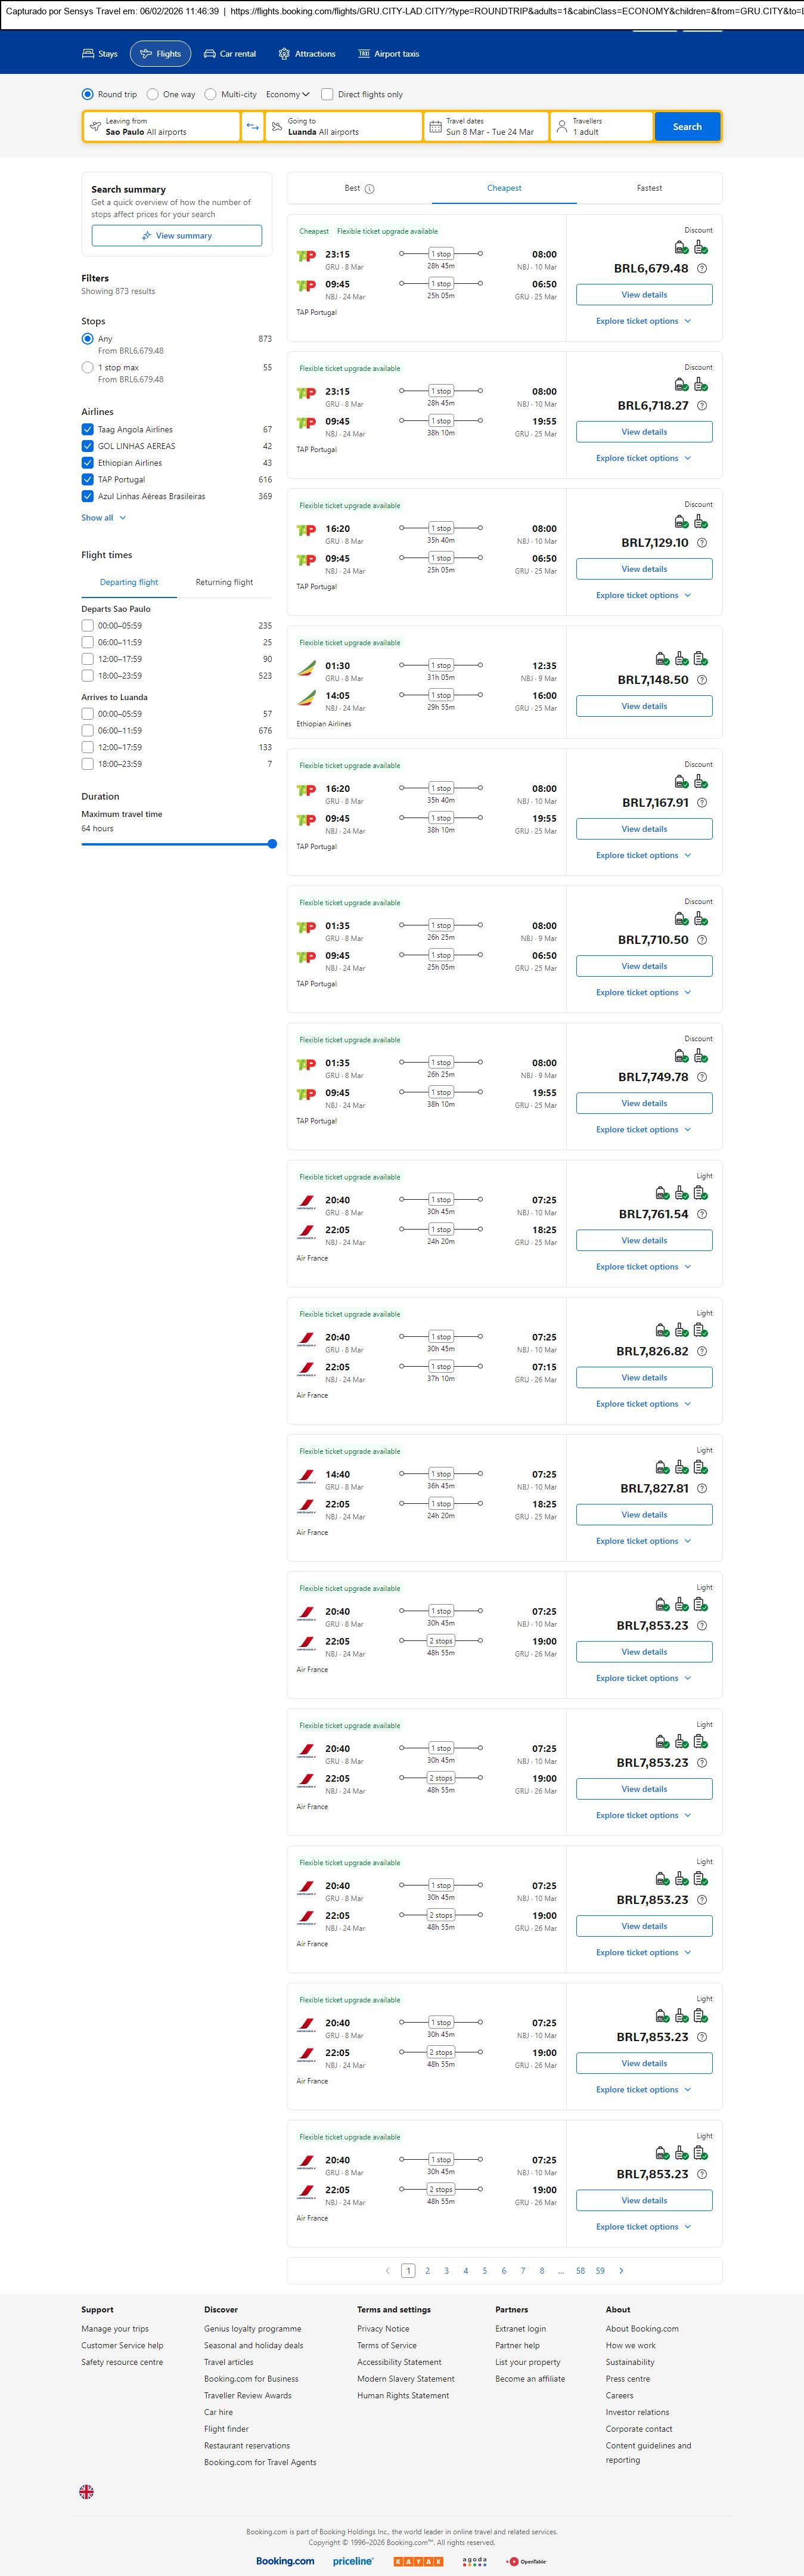Screen dimensions: 804x2576
Task: Enable Direct flights only checkbox
Action: tap(327, 95)
